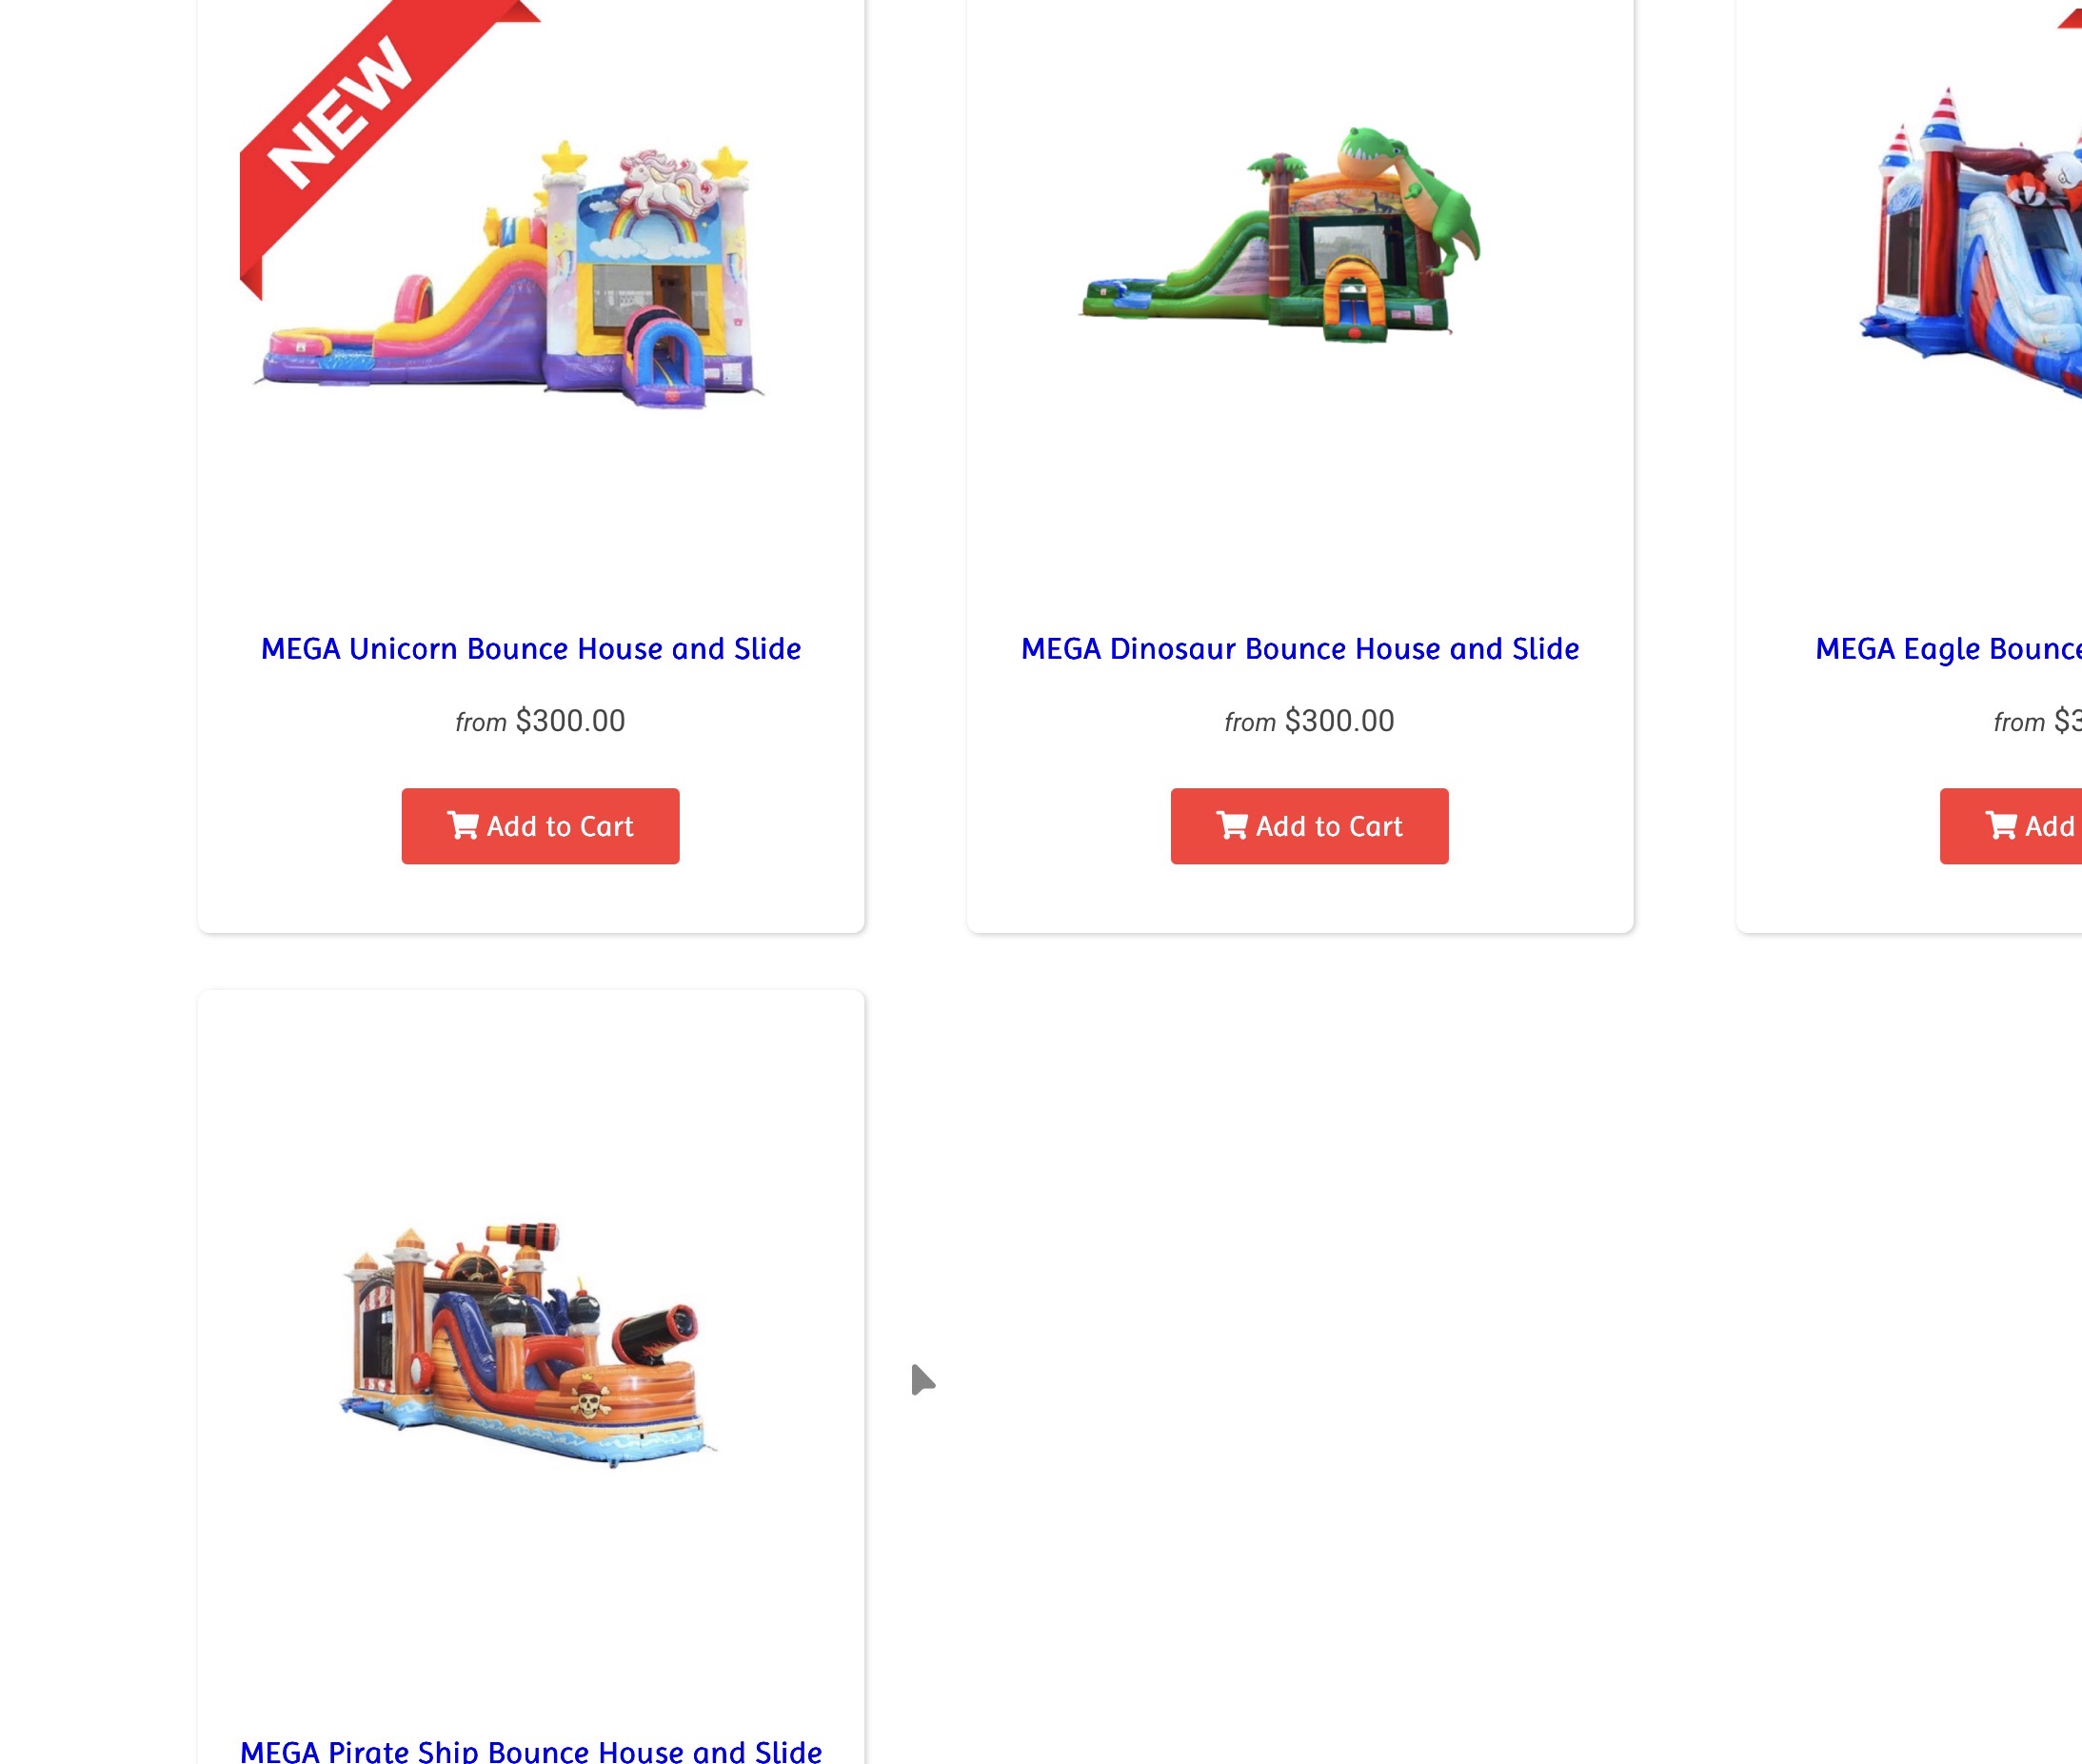This screenshot has width=2082, height=1764.
Task: Click the red ribbon corner on Eagle card
Action: (2070, 17)
